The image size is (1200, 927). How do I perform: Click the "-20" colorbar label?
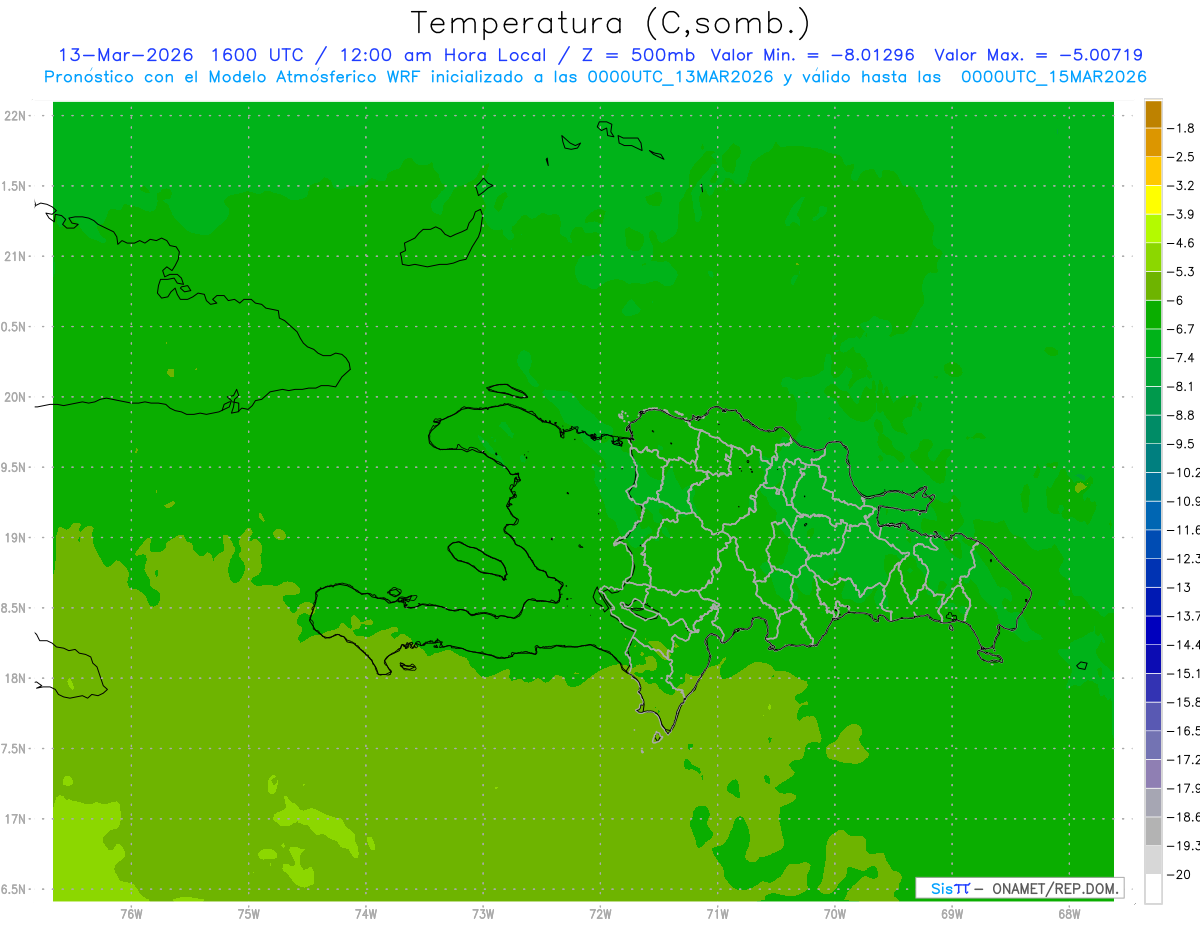pyautogui.click(x=1179, y=875)
